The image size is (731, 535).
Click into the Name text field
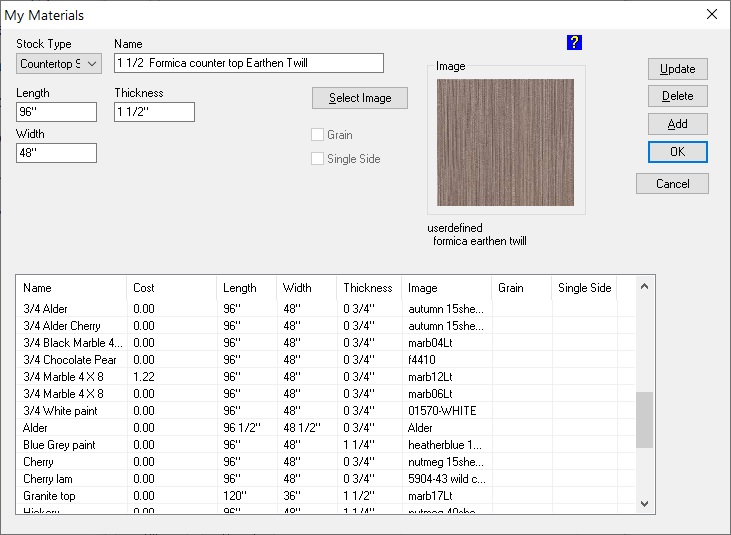point(249,63)
